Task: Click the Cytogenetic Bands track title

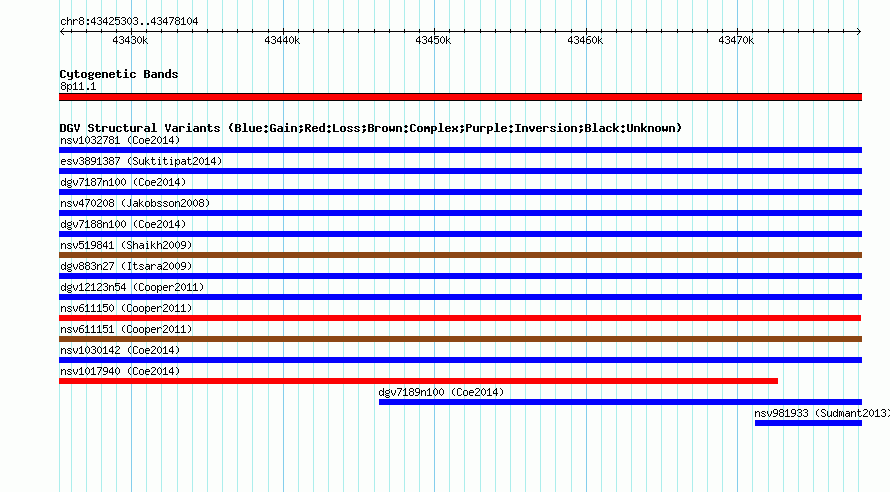Action: point(119,74)
